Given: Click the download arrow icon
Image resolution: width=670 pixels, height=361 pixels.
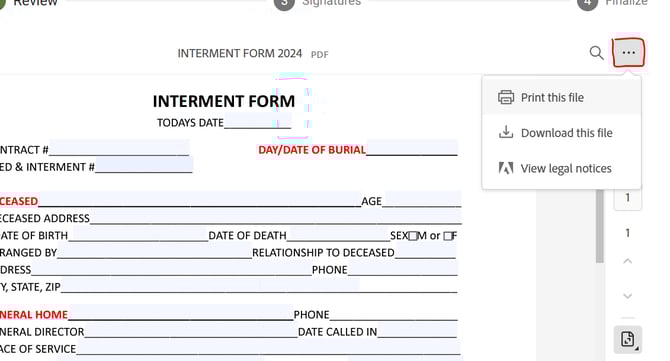Looking at the screenshot, I should pyautogui.click(x=506, y=132).
